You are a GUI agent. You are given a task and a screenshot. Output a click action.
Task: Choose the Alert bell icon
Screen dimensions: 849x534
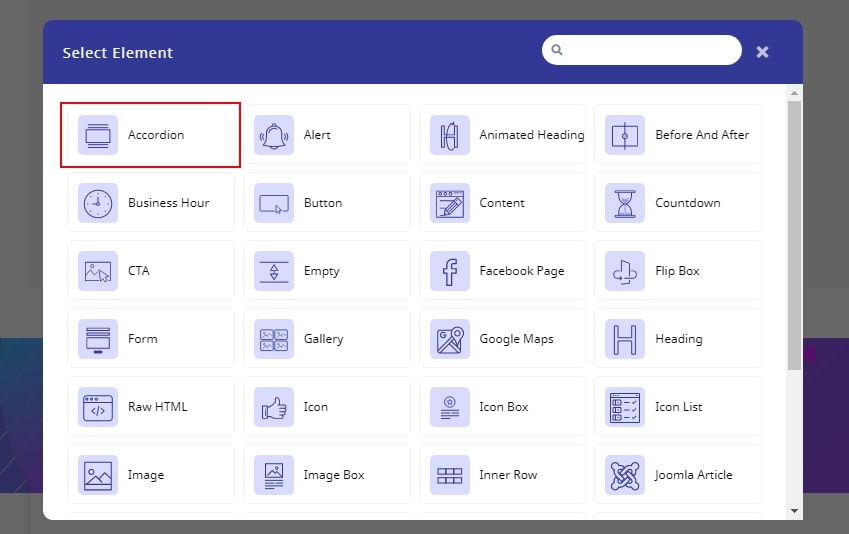pos(274,135)
